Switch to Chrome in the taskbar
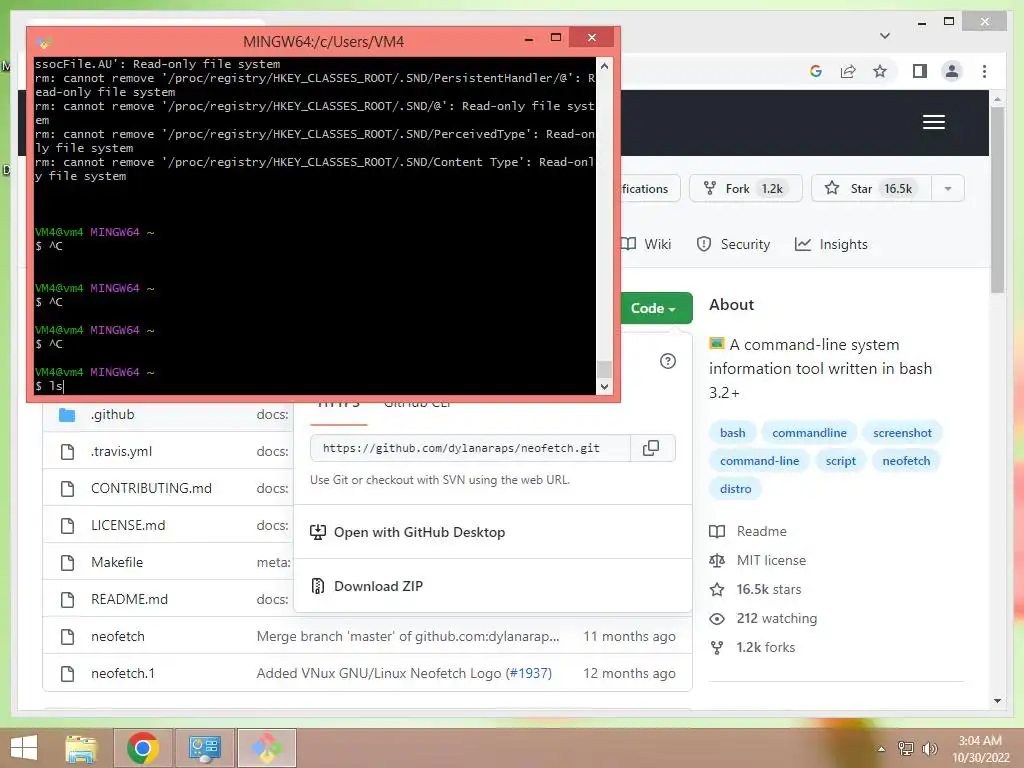 coord(143,748)
